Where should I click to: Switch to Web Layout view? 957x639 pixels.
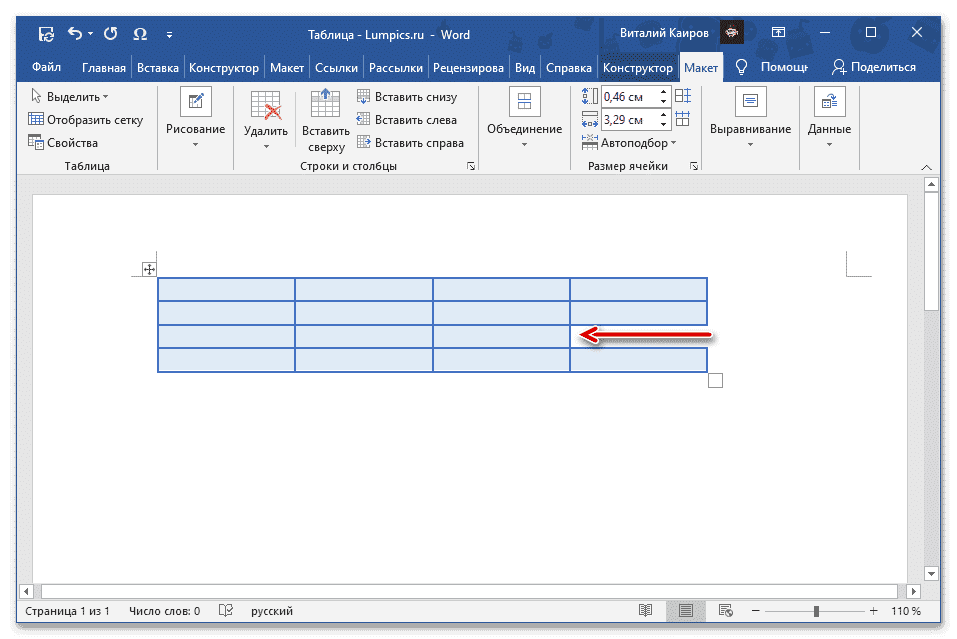728,611
